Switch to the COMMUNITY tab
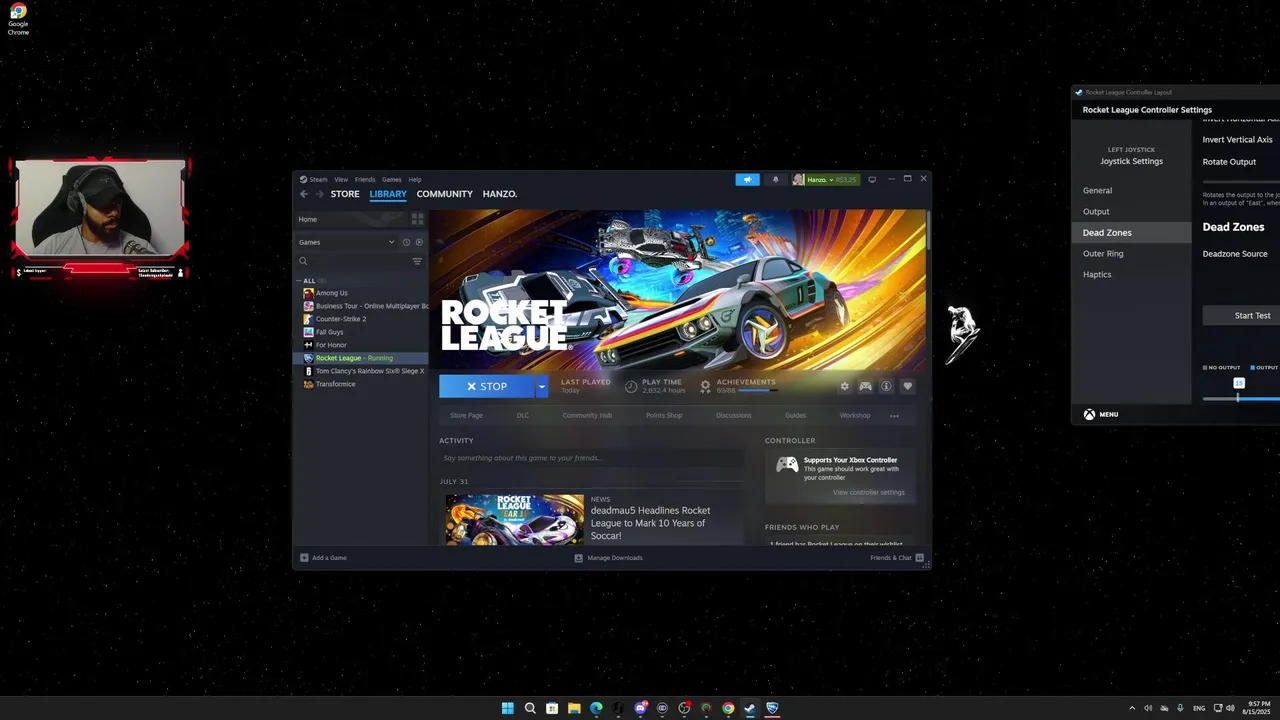Screen dimensions: 1280x720 pyautogui.click(x=444, y=194)
